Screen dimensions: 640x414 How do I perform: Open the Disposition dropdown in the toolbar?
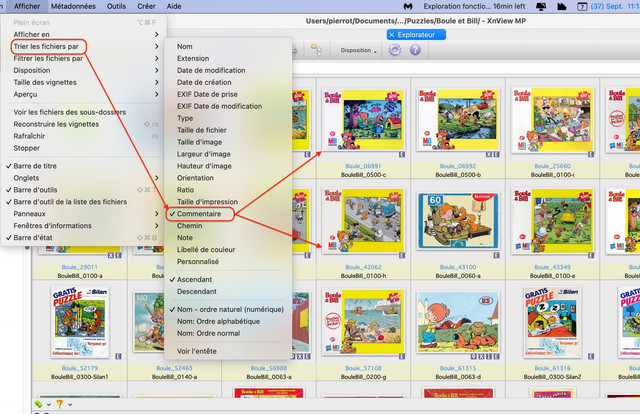click(x=358, y=50)
